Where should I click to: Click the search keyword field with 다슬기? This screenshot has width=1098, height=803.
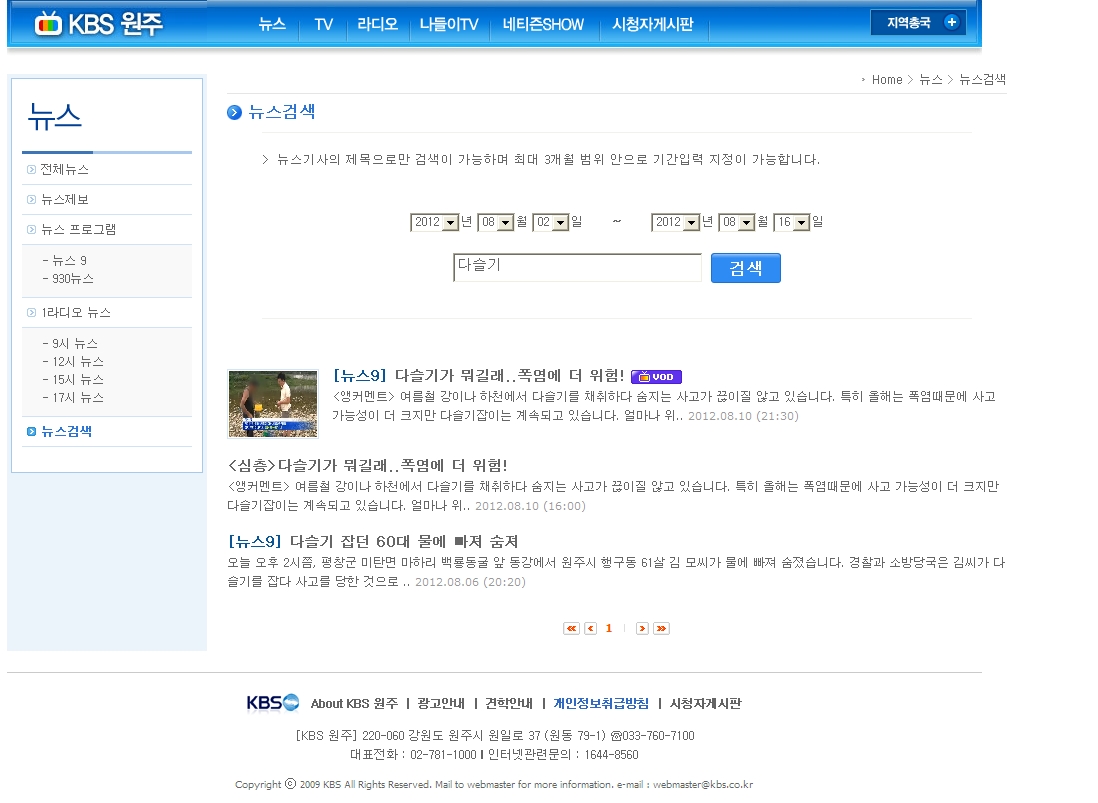pyautogui.click(x=577, y=267)
